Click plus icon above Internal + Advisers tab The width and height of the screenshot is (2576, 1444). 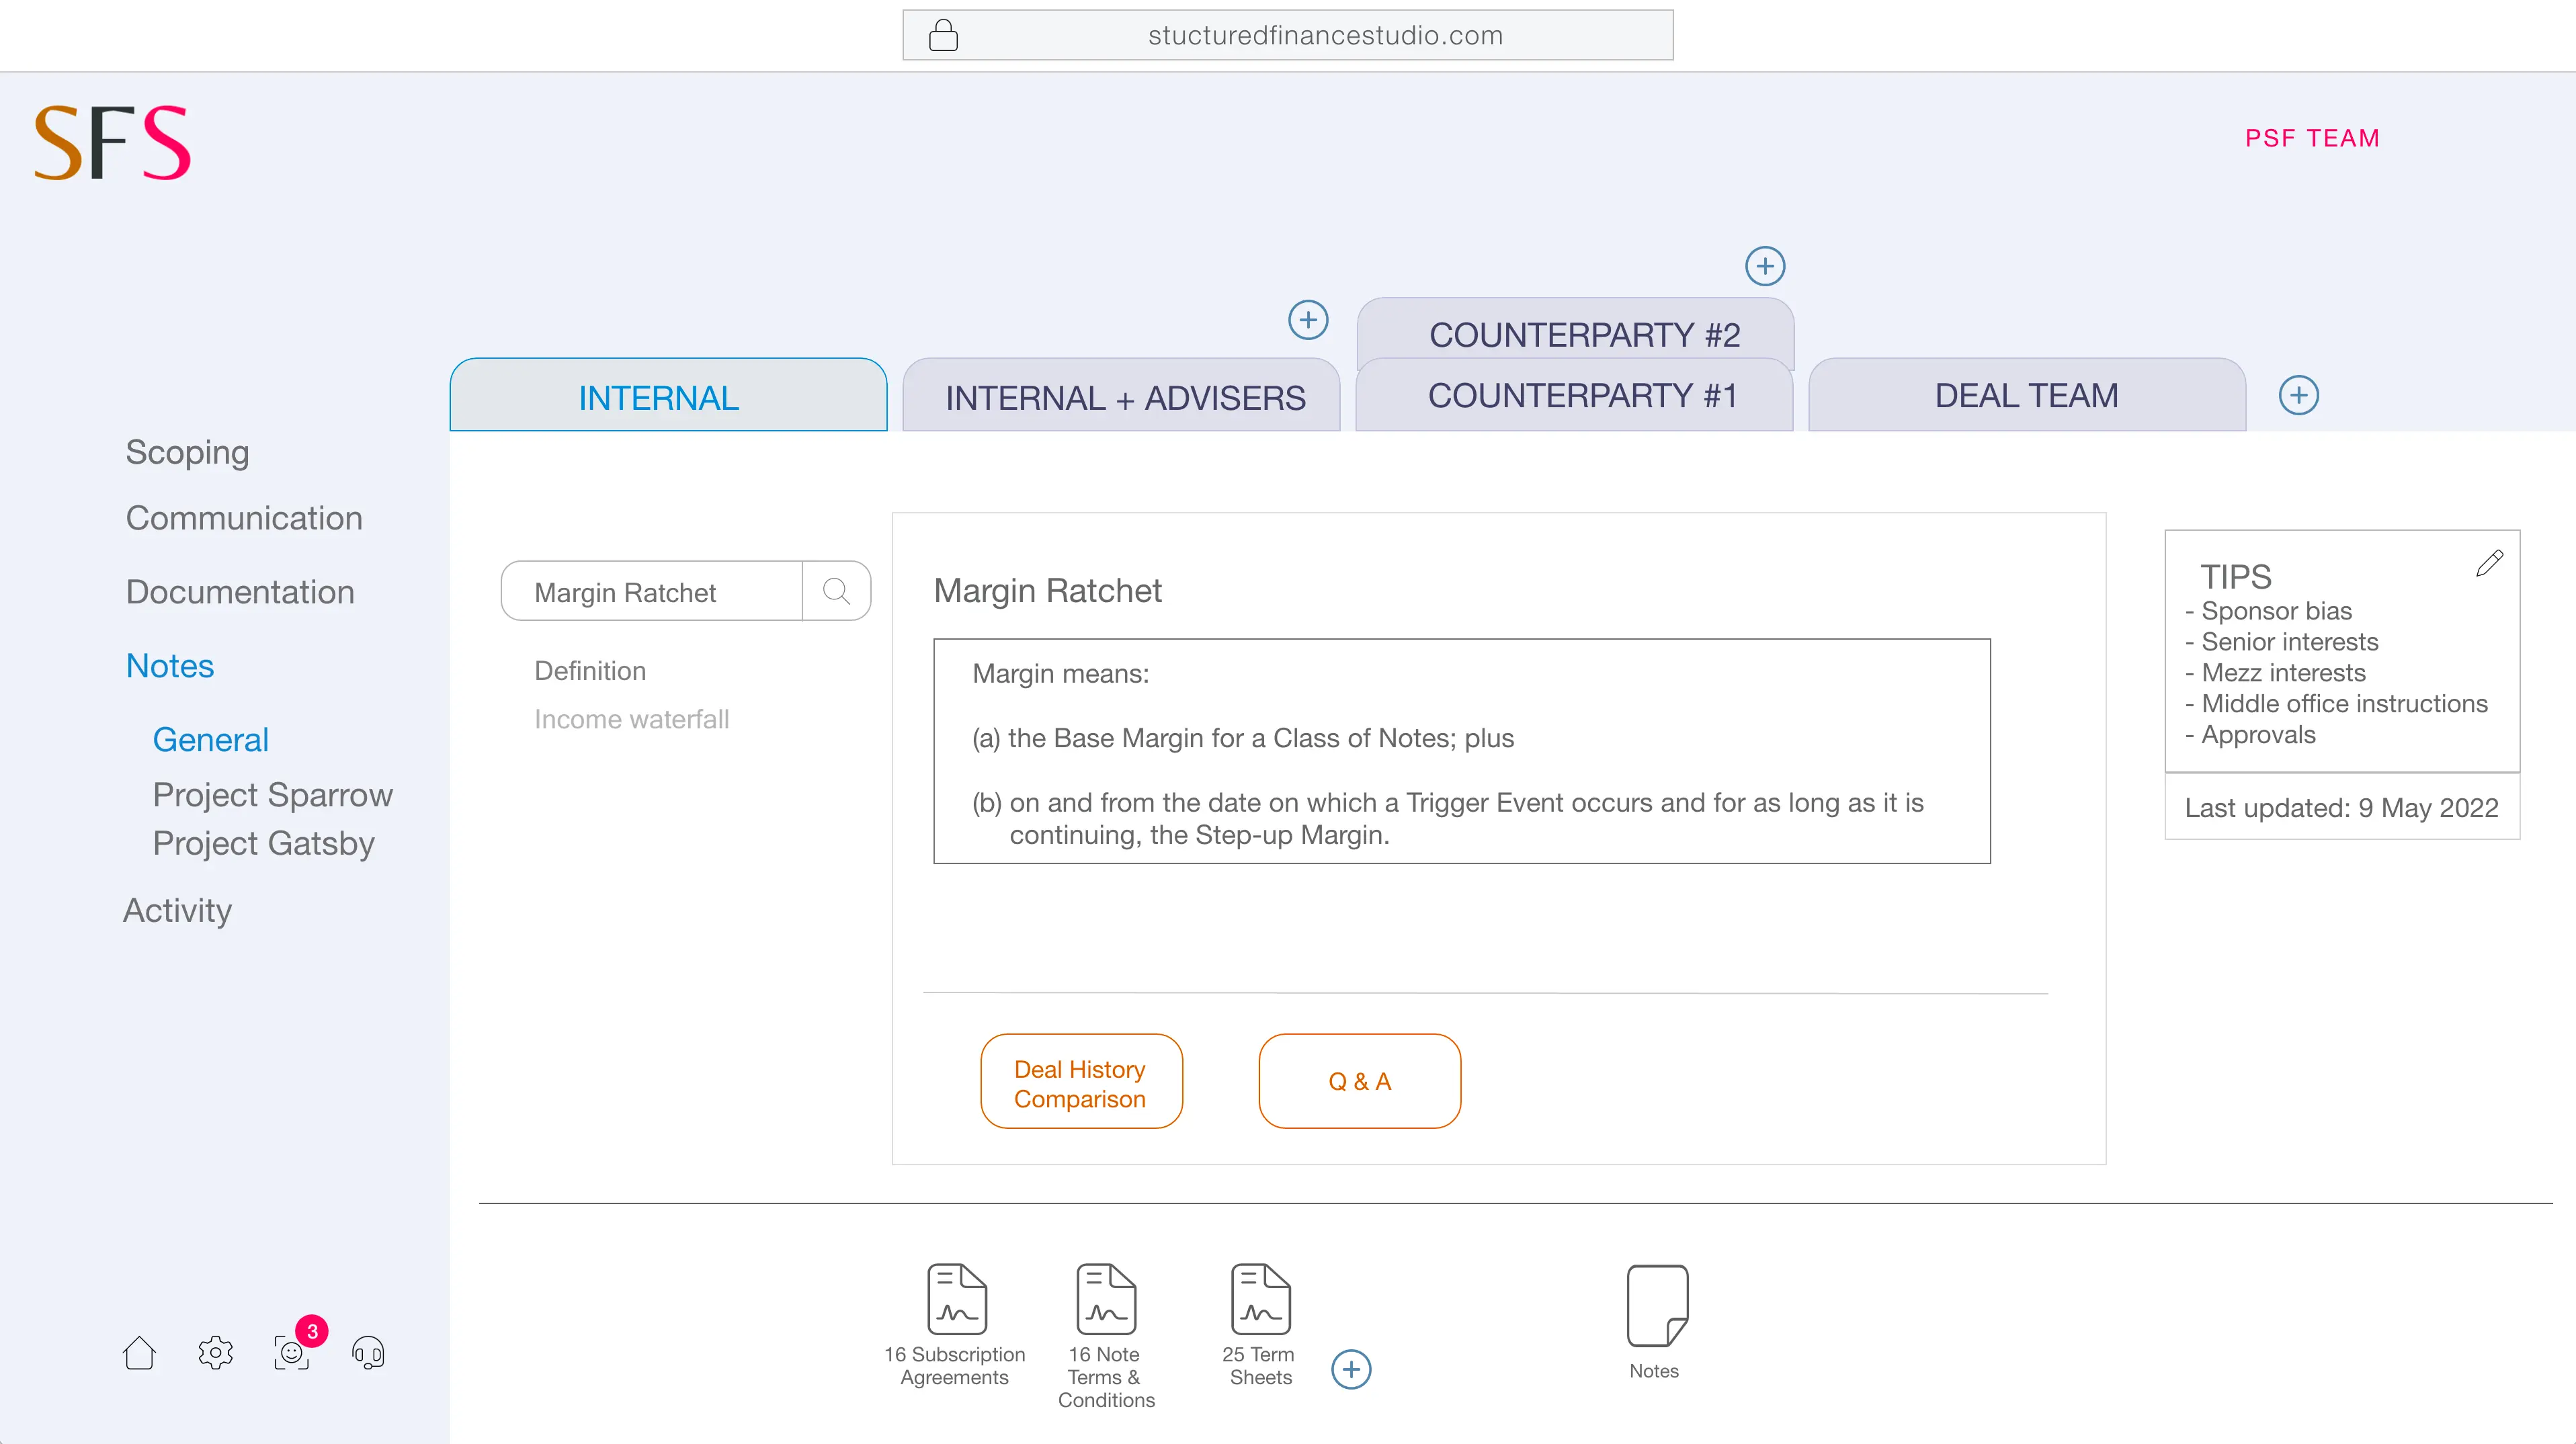(x=1308, y=320)
